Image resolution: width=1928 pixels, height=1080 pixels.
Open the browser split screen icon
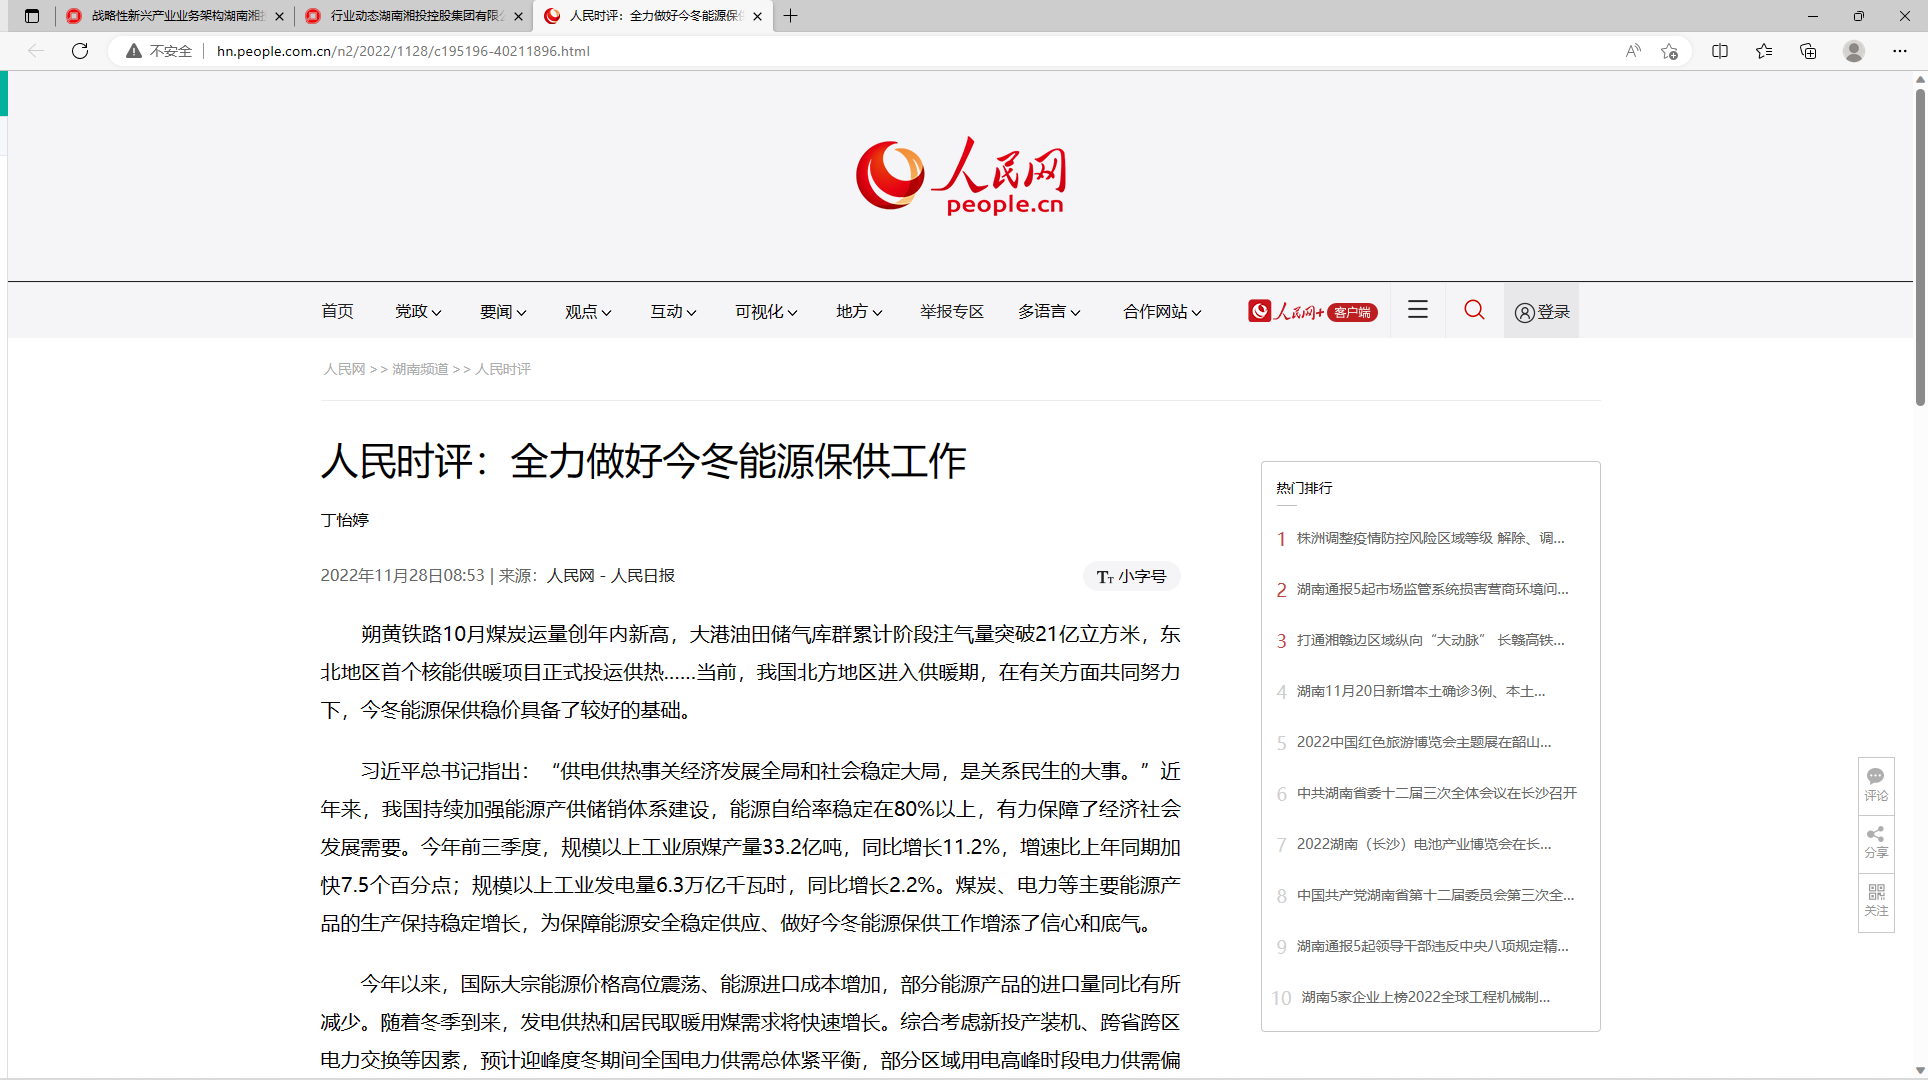[x=1720, y=51]
